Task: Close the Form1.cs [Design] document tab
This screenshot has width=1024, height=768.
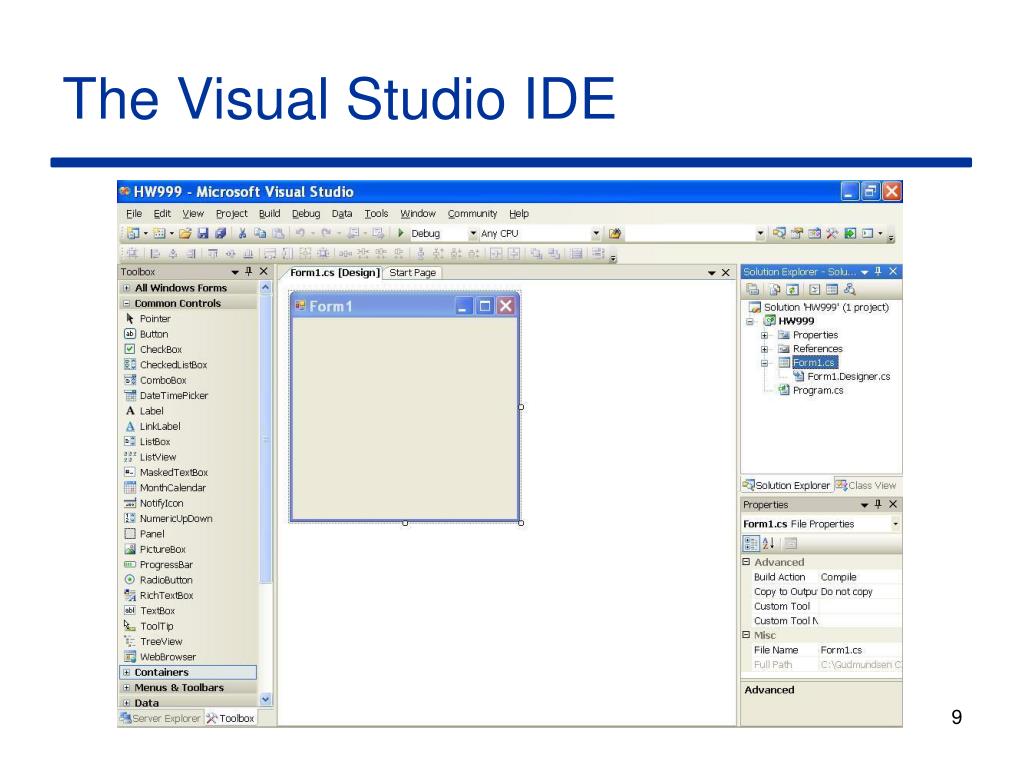Action: [x=725, y=272]
